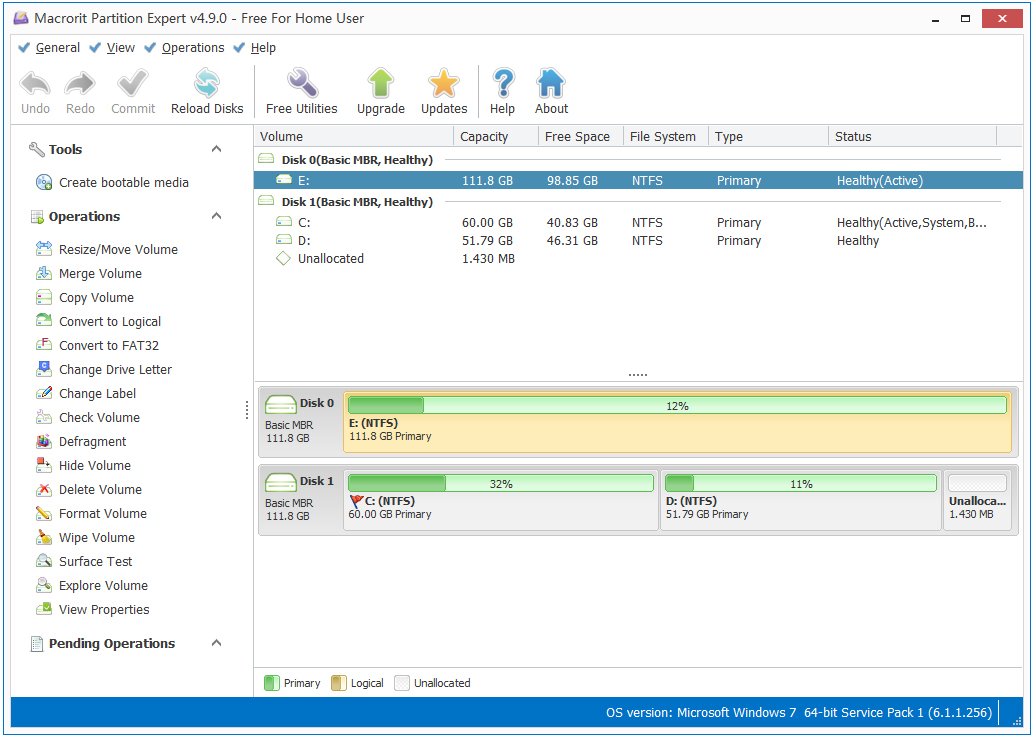Image resolution: width=1033 pixels, height=737 pixels.
Task: Click the Wipe Volume broom icon
Action: 43,537
